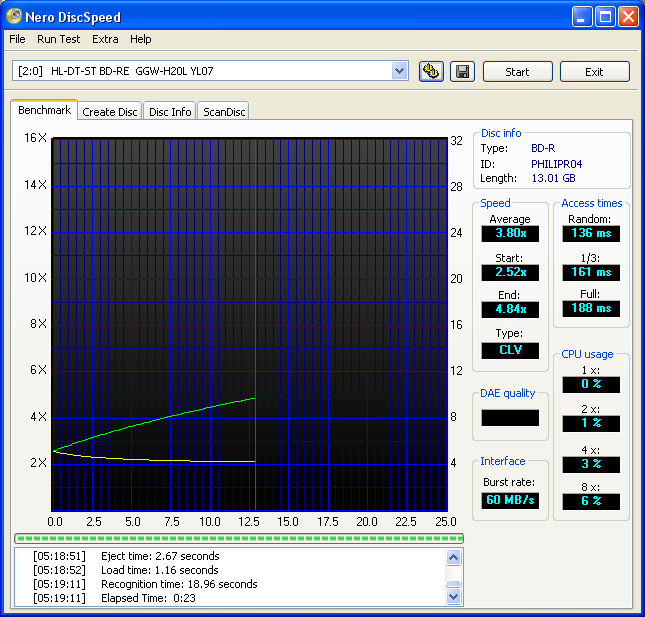The width and height of the screenshot is (645, 617).
Task: Click the log scrollbar thumb
Action: pyautogui.click(x=453, y=584)
